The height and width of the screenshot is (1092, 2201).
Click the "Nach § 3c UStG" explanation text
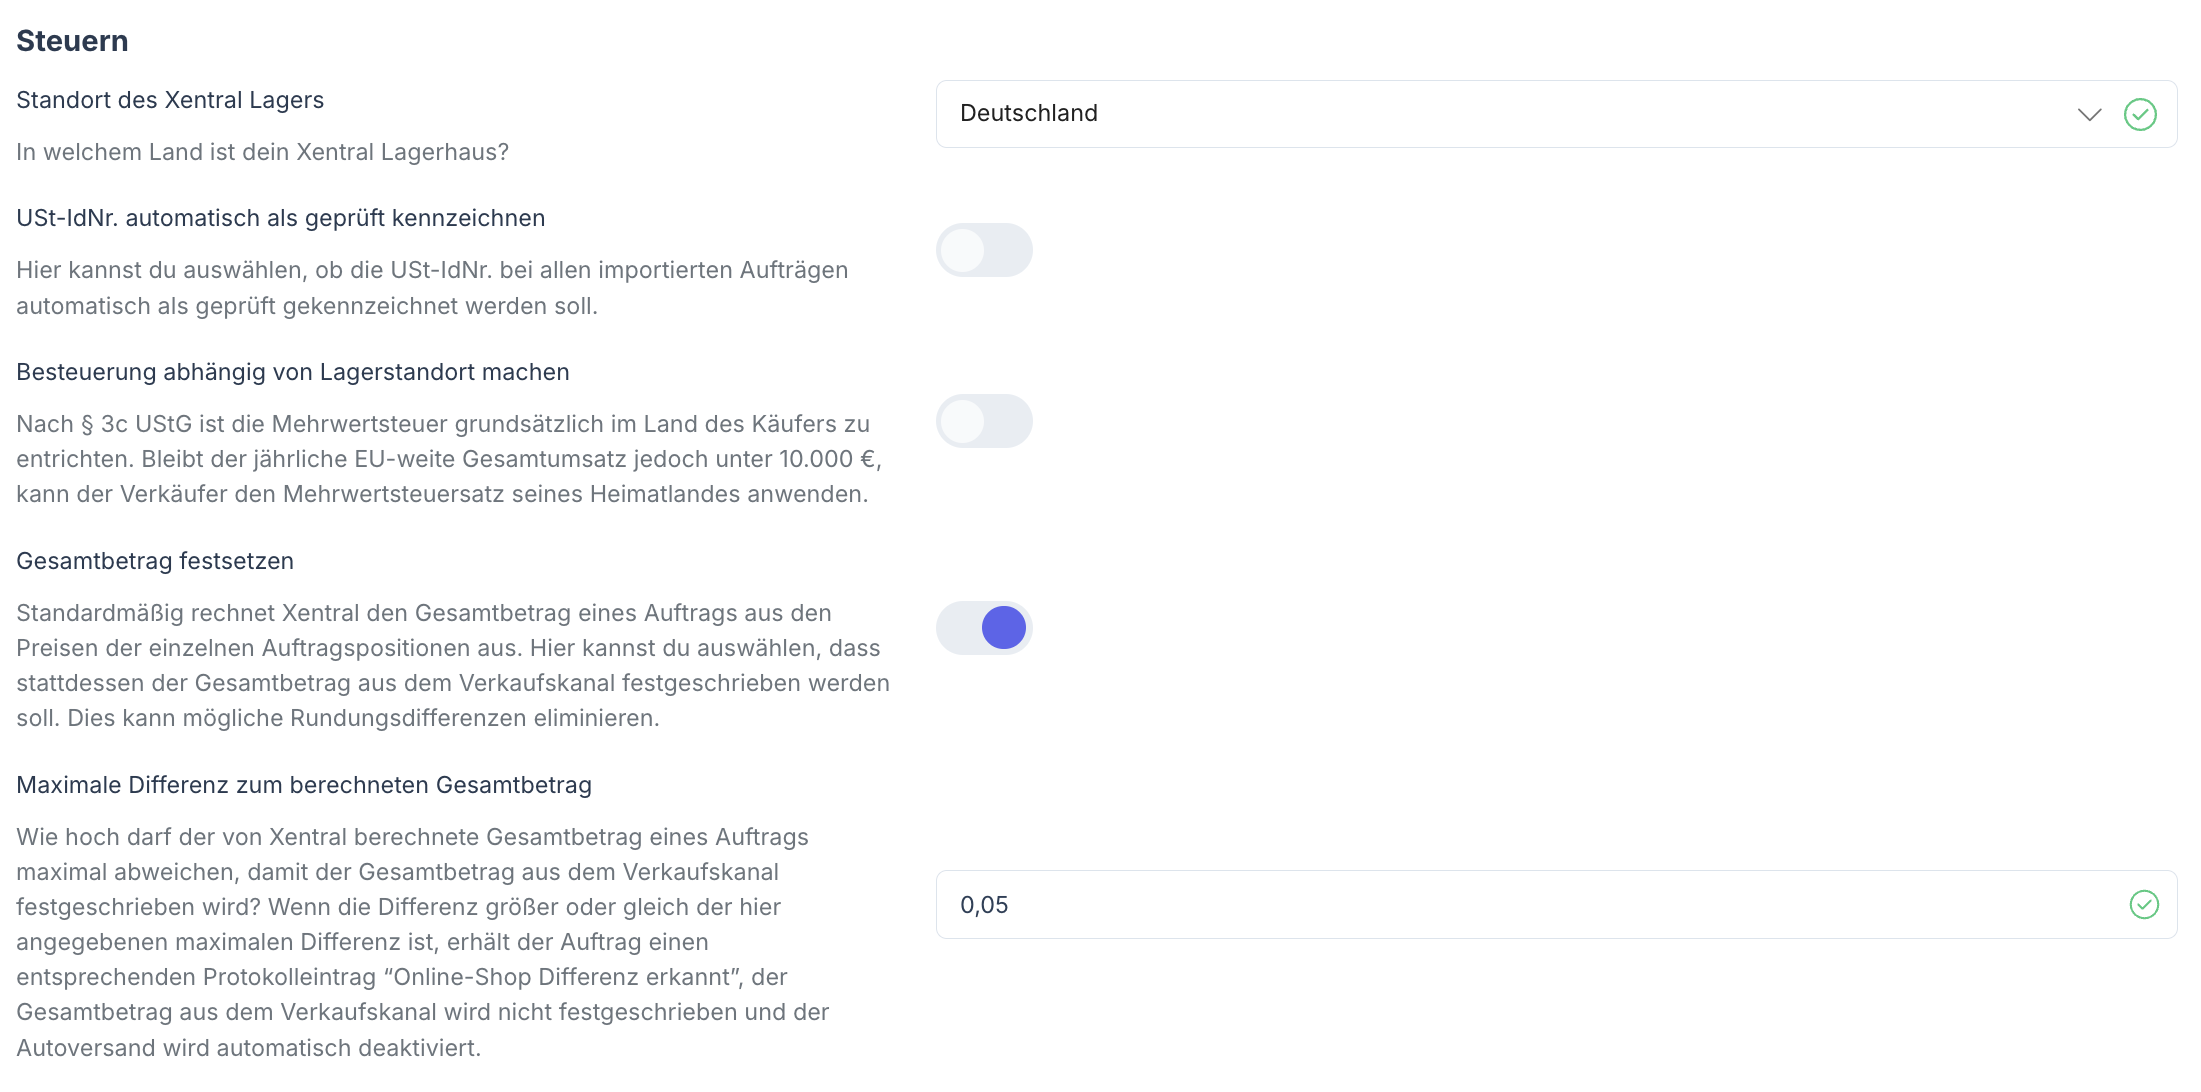pyautogui.click(x=448, y=459)
